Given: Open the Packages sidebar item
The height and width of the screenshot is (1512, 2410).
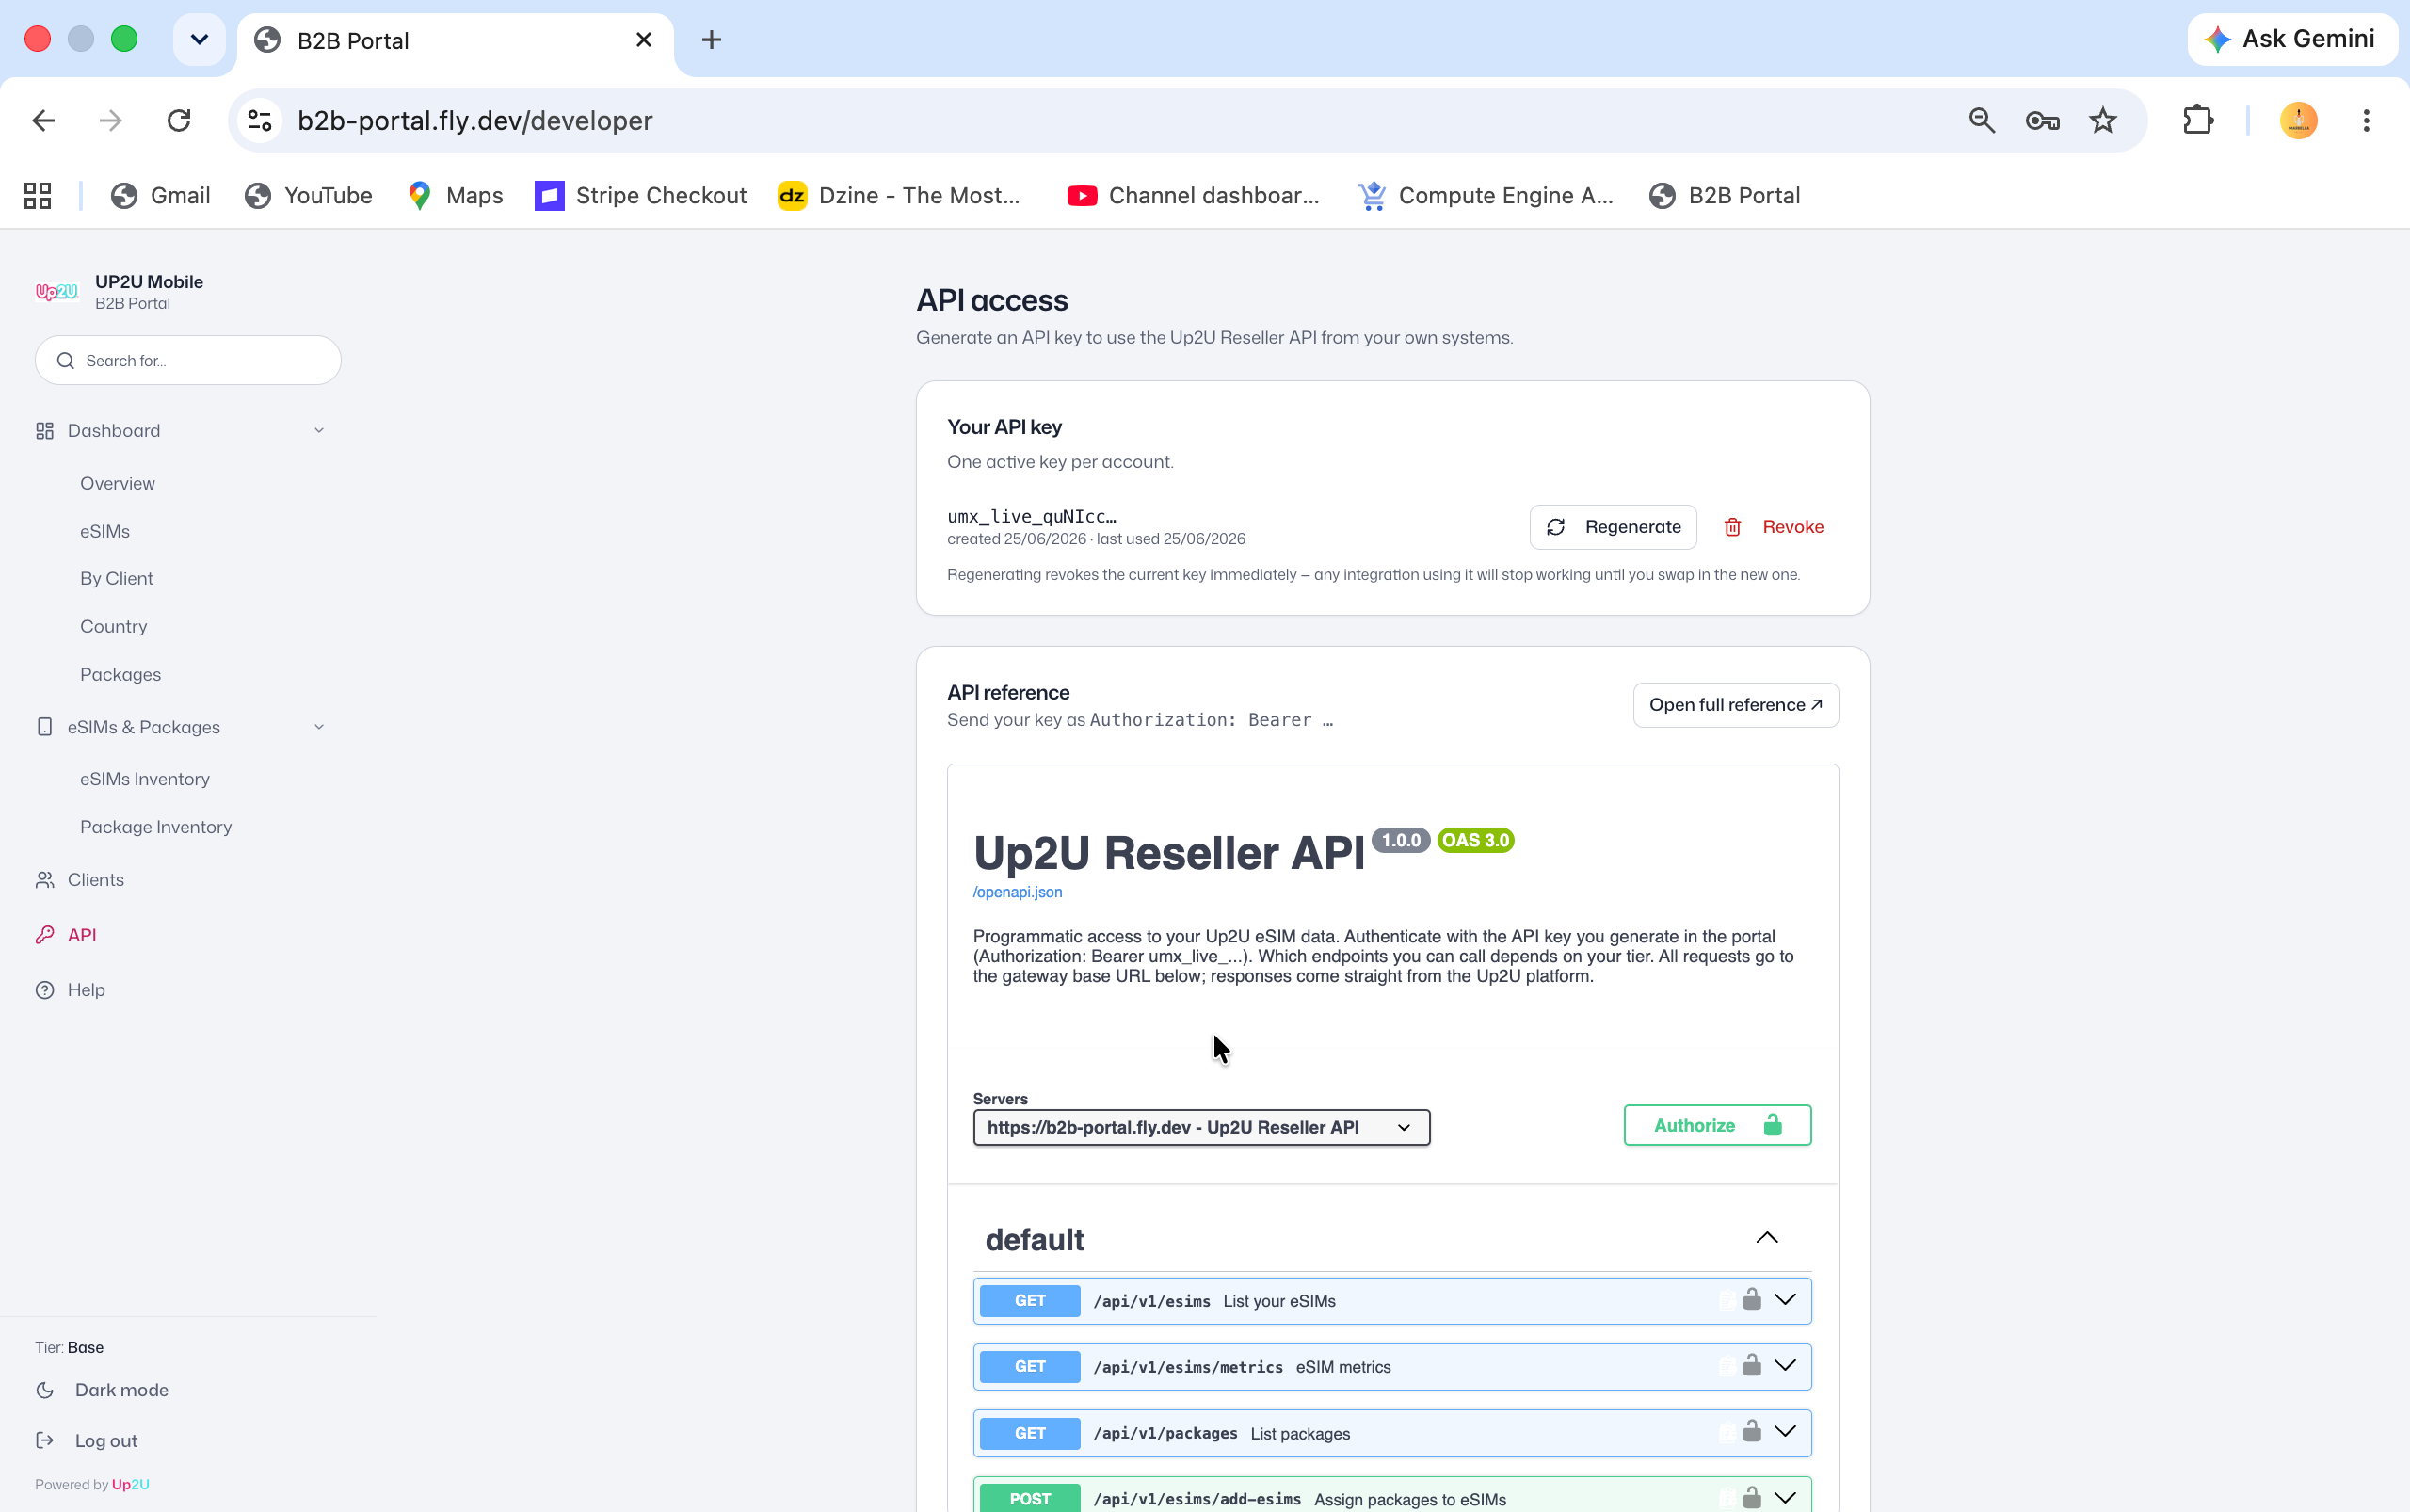Looking at the screenshot, I should coord(120,675).
